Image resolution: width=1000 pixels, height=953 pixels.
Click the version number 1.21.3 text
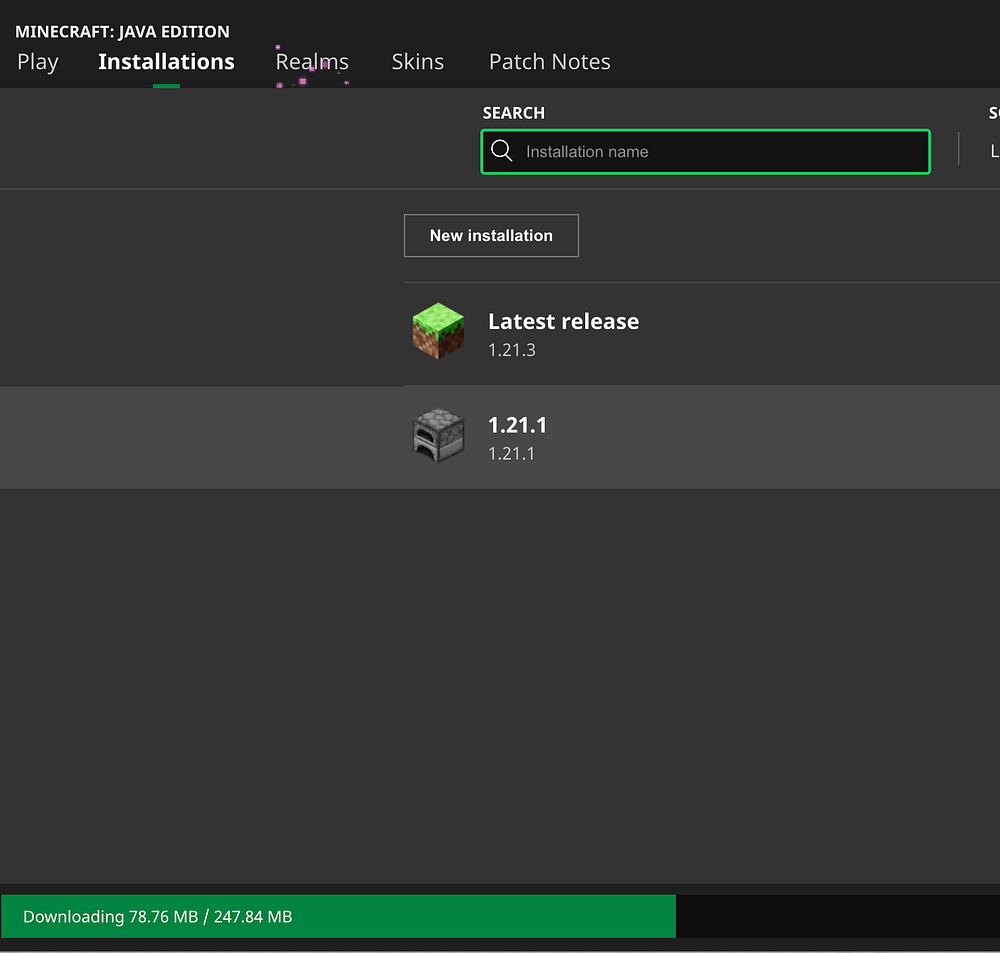[x=512, y=350]
